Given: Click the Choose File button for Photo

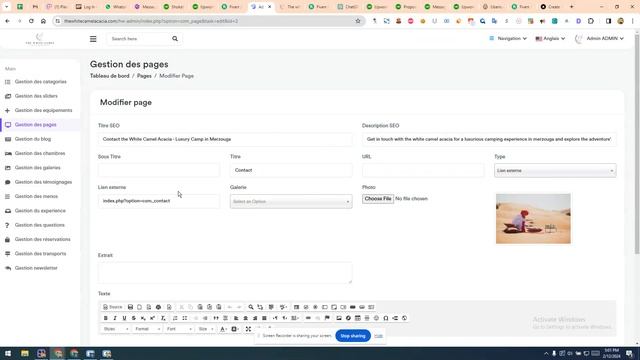Looking at the screenshot, I should tap(378, 199).
